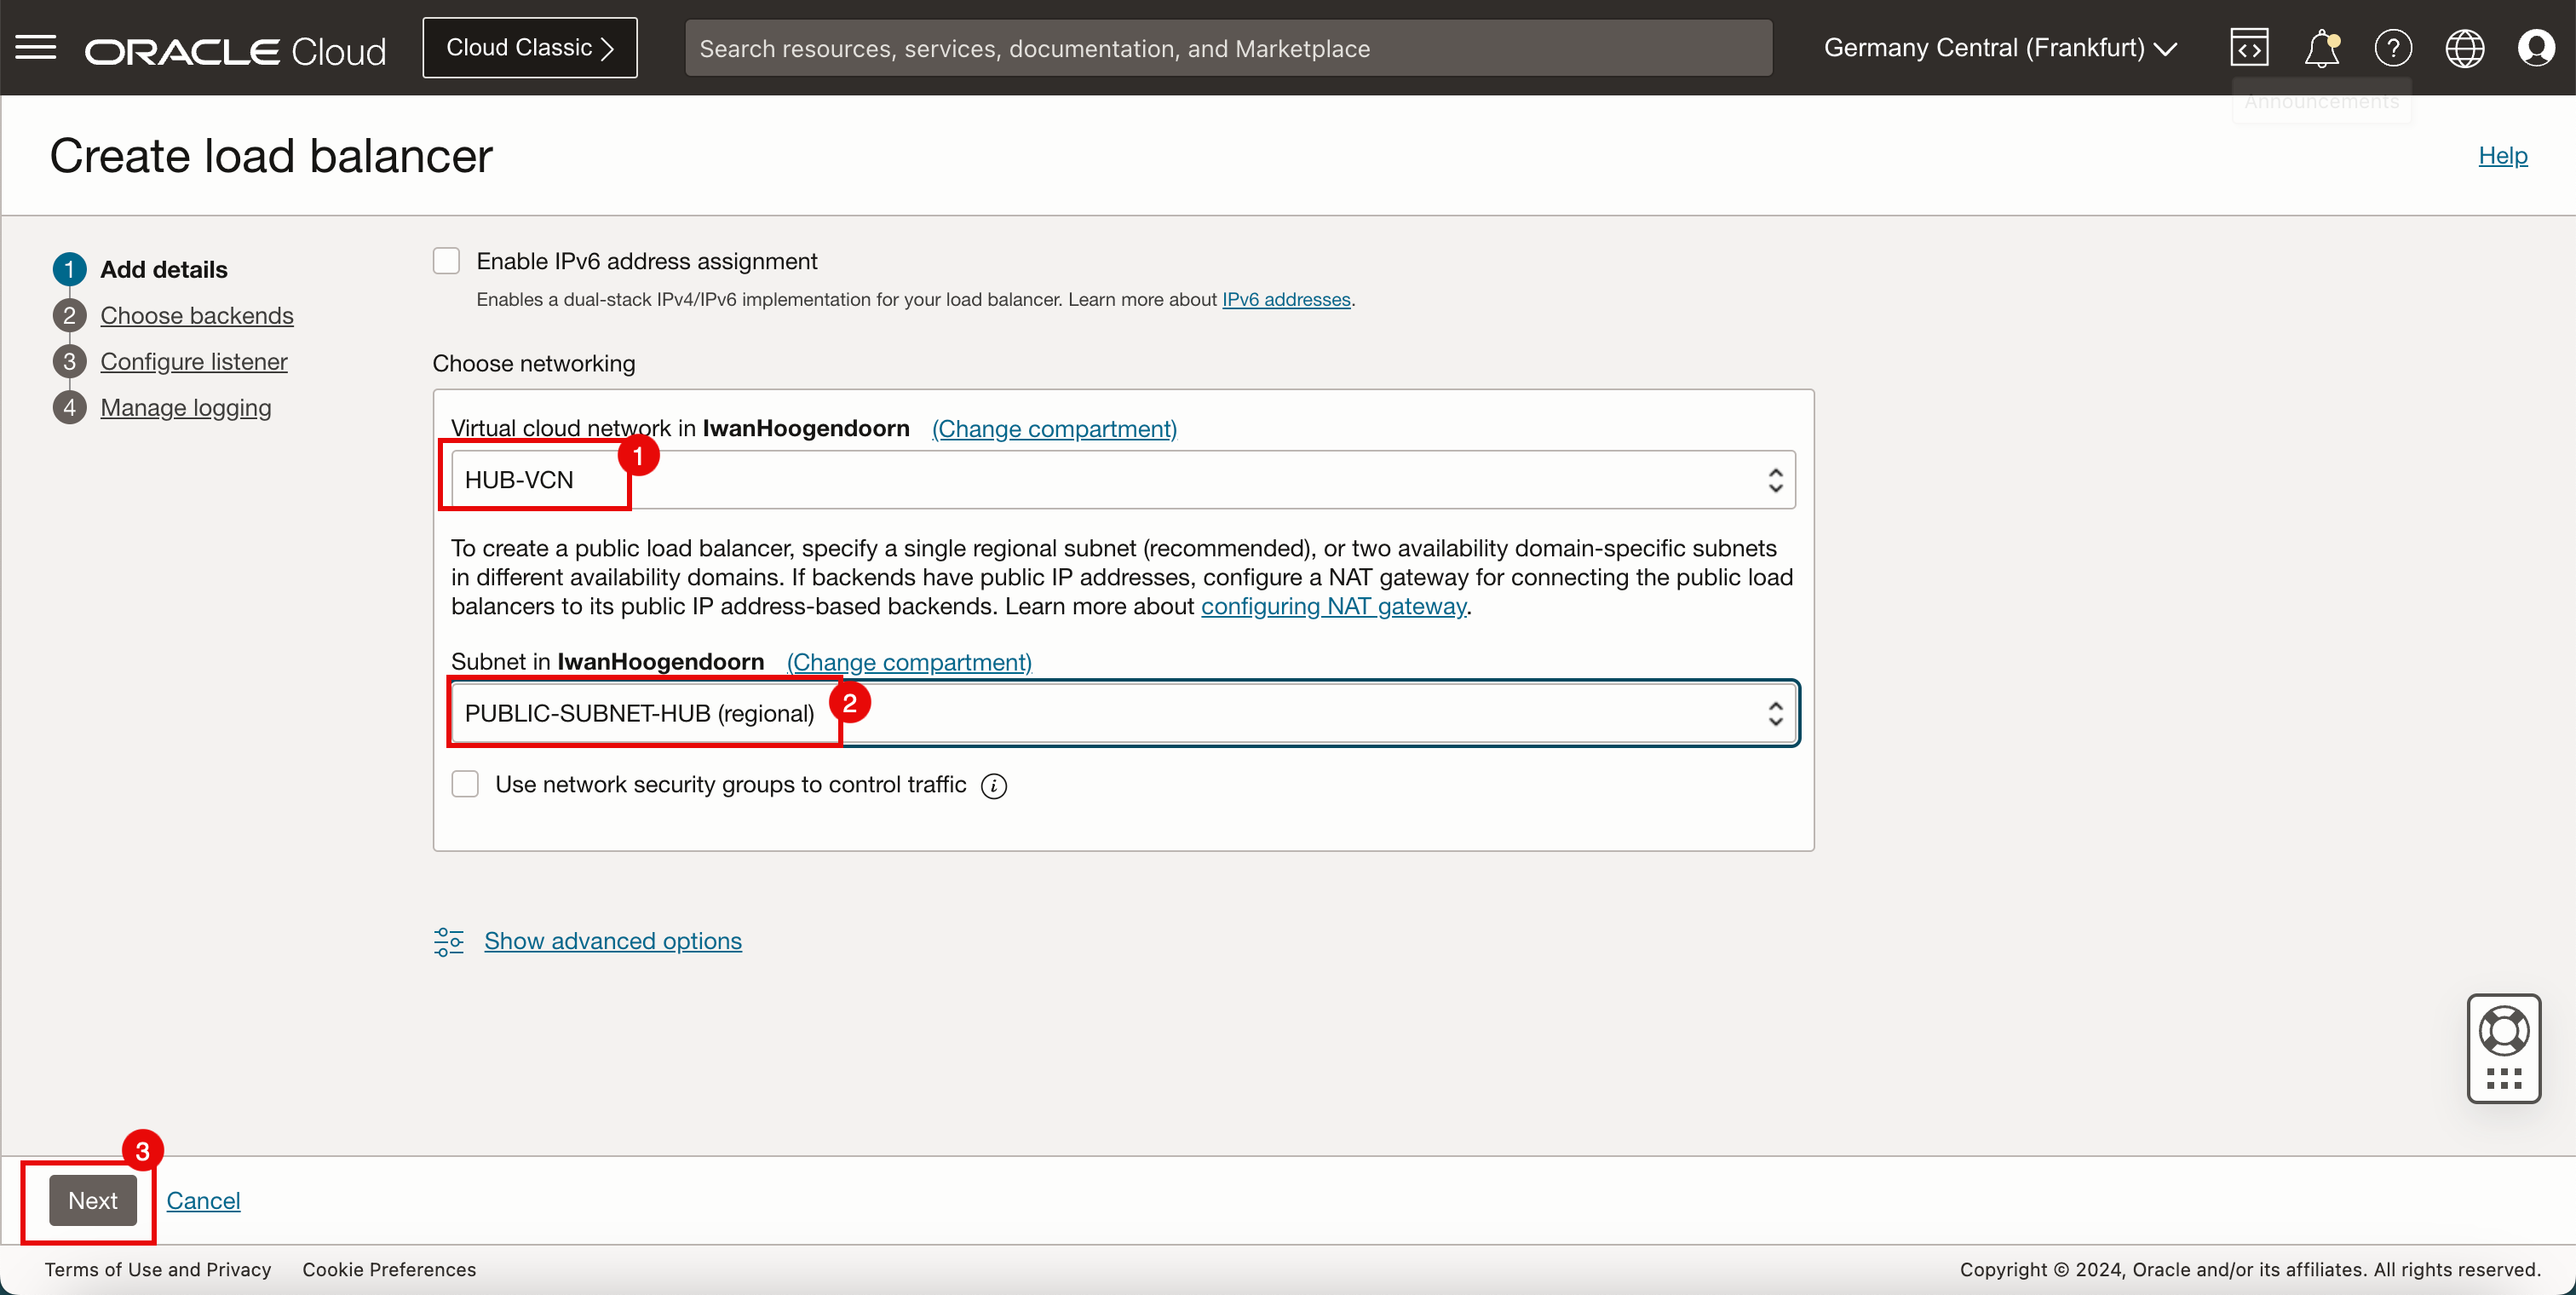This screenshot has width=2576, height=1295.
Task: Click the region selector globe icon
Action: pyautogui.click(x=2464, y=48)
